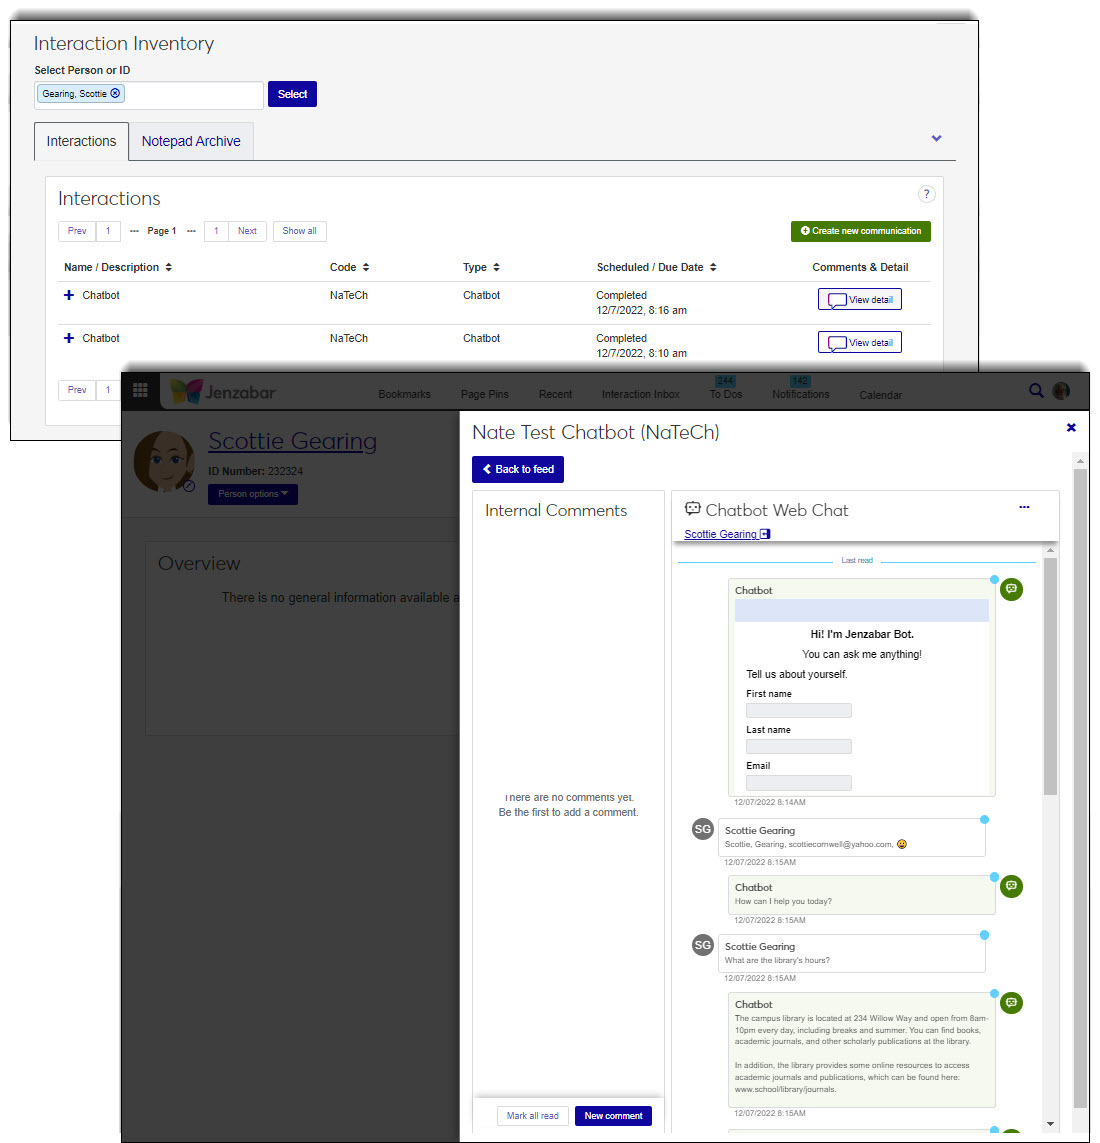Open Bookmarks in Jenzabar top navigation

coord(404,394)
